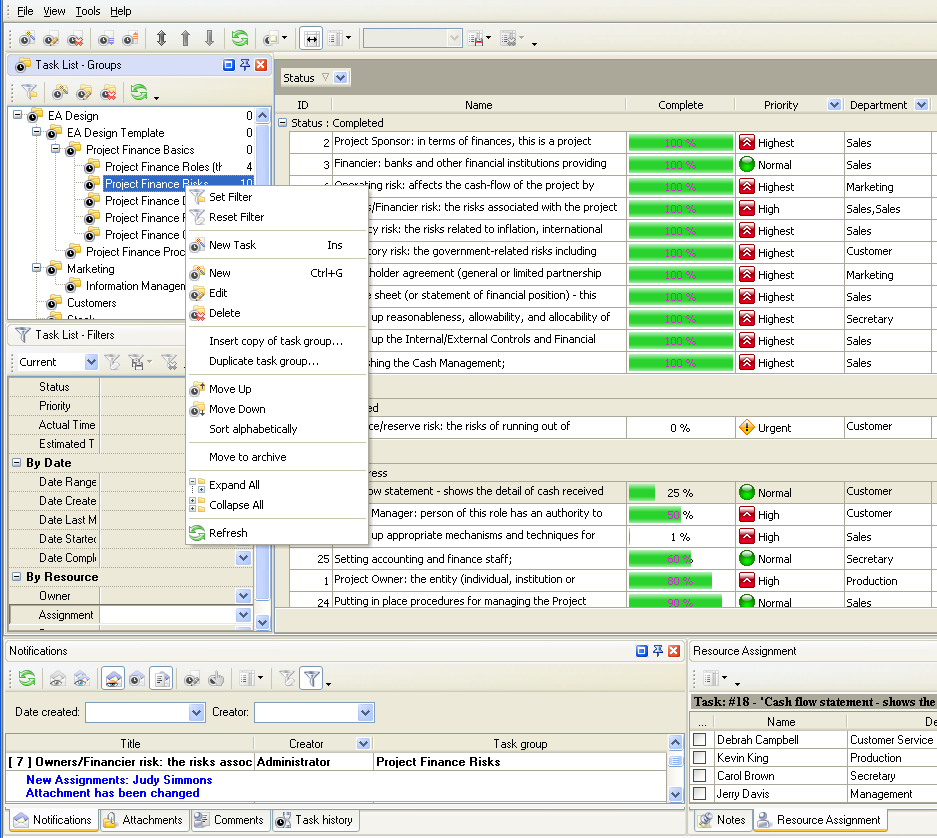Open the Priority column filter dropdown

click(x=835, y=105)
